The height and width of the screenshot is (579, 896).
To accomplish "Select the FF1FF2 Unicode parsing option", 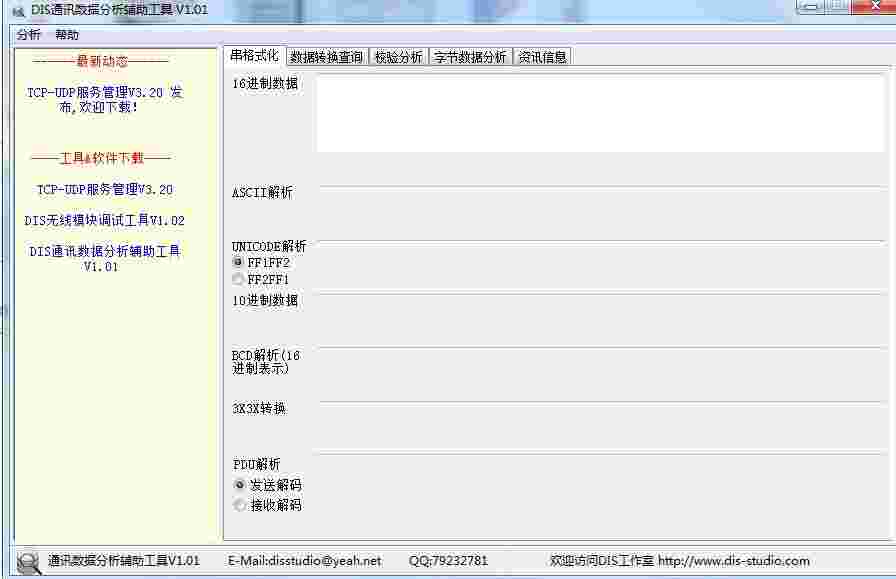I will point(238,263).
